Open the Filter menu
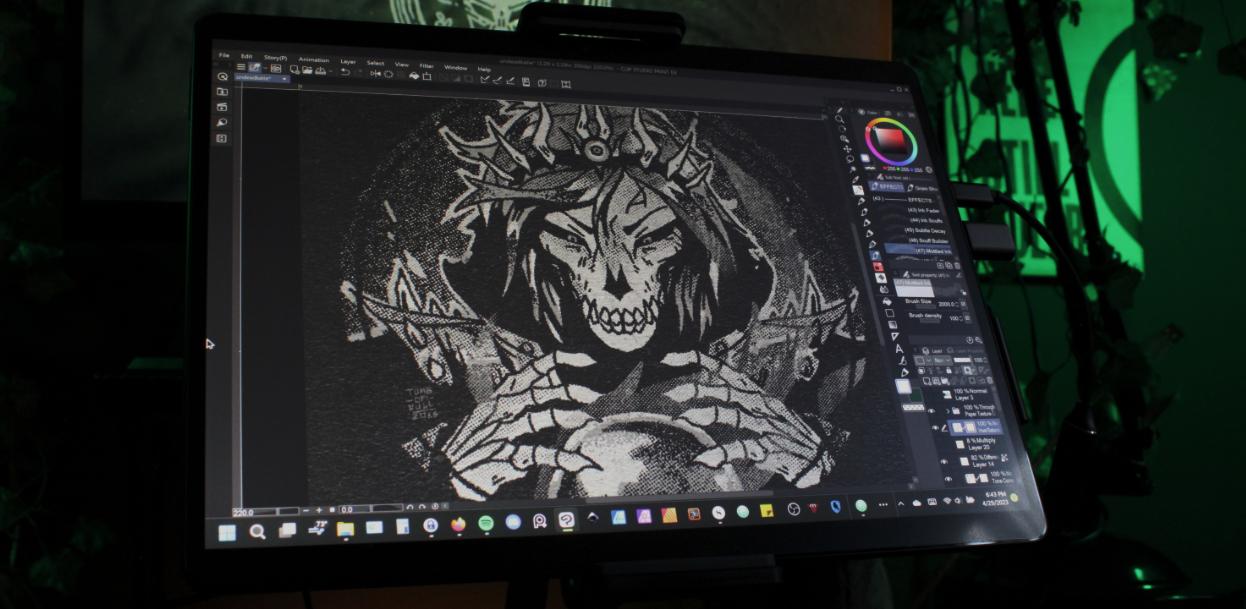 [426, 66]
